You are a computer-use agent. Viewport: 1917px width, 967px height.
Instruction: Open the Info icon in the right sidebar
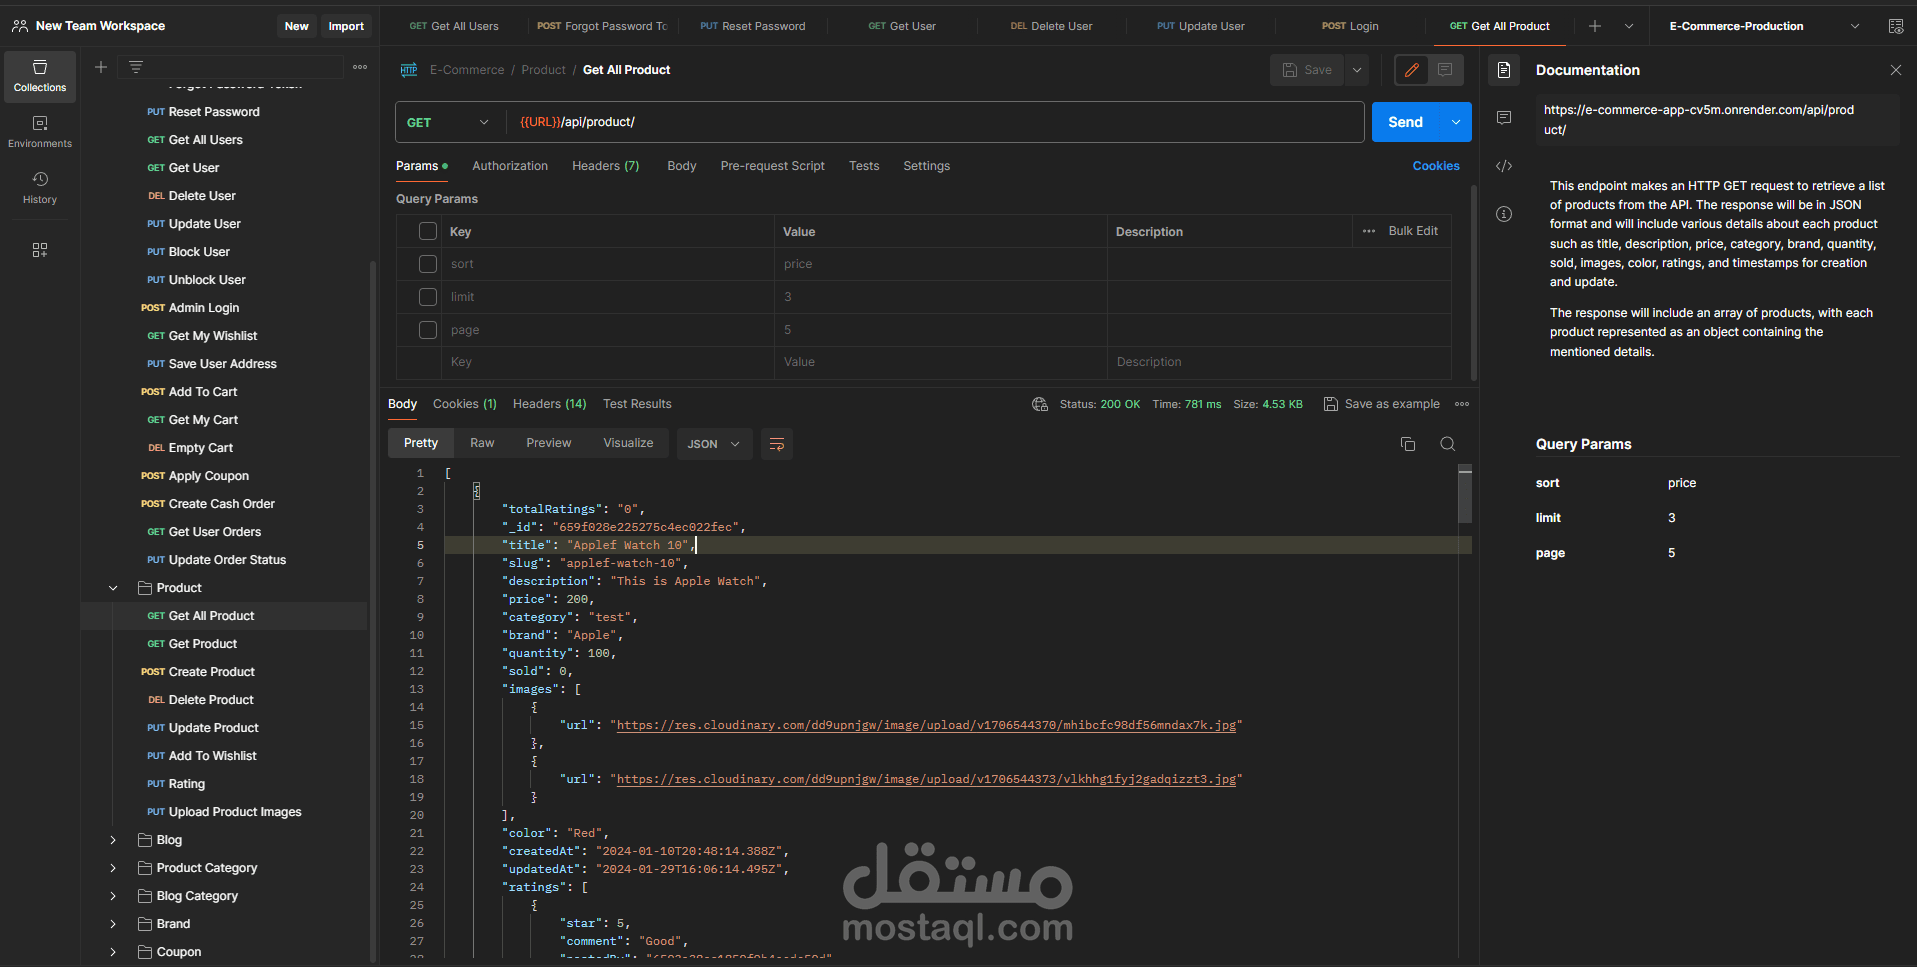point(1504,214)
